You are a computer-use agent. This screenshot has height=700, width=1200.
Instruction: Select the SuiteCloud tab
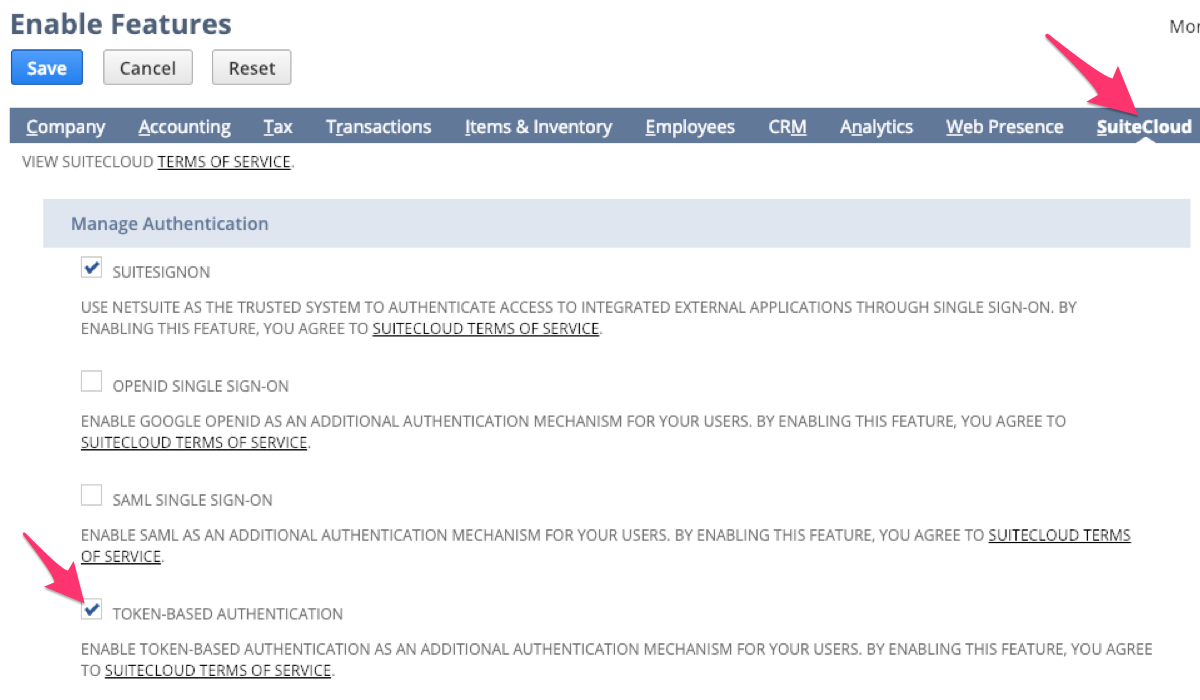coord(1144,127)
